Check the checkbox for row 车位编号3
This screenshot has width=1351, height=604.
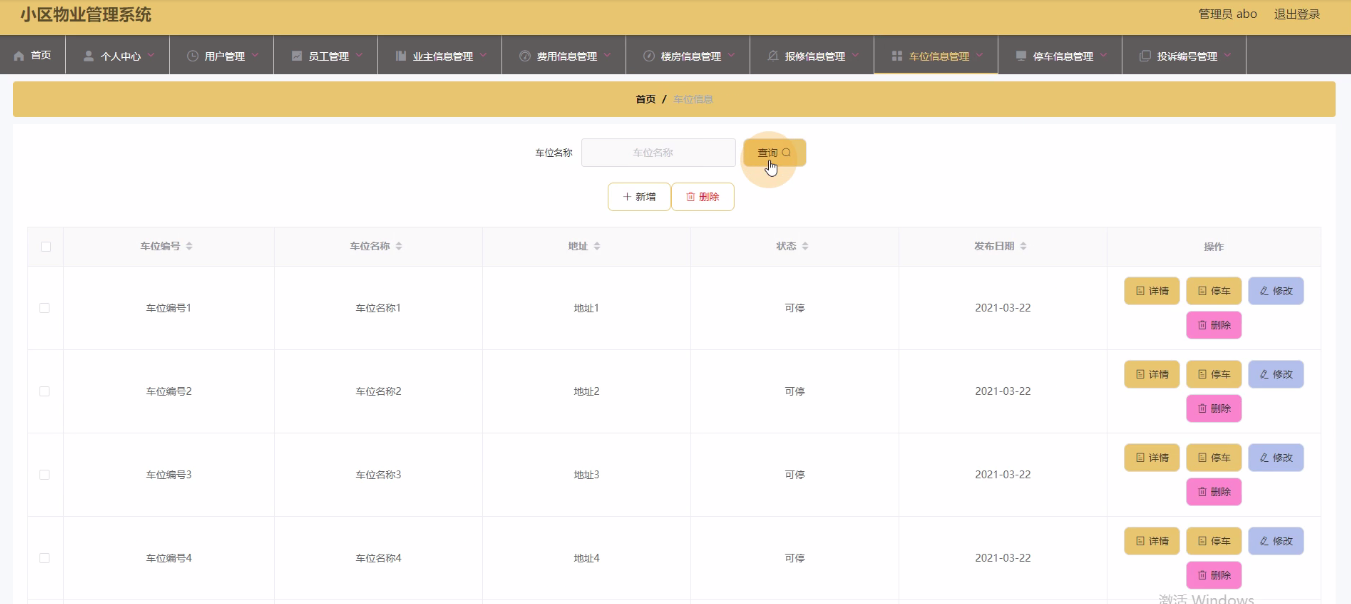coord(45,475)
